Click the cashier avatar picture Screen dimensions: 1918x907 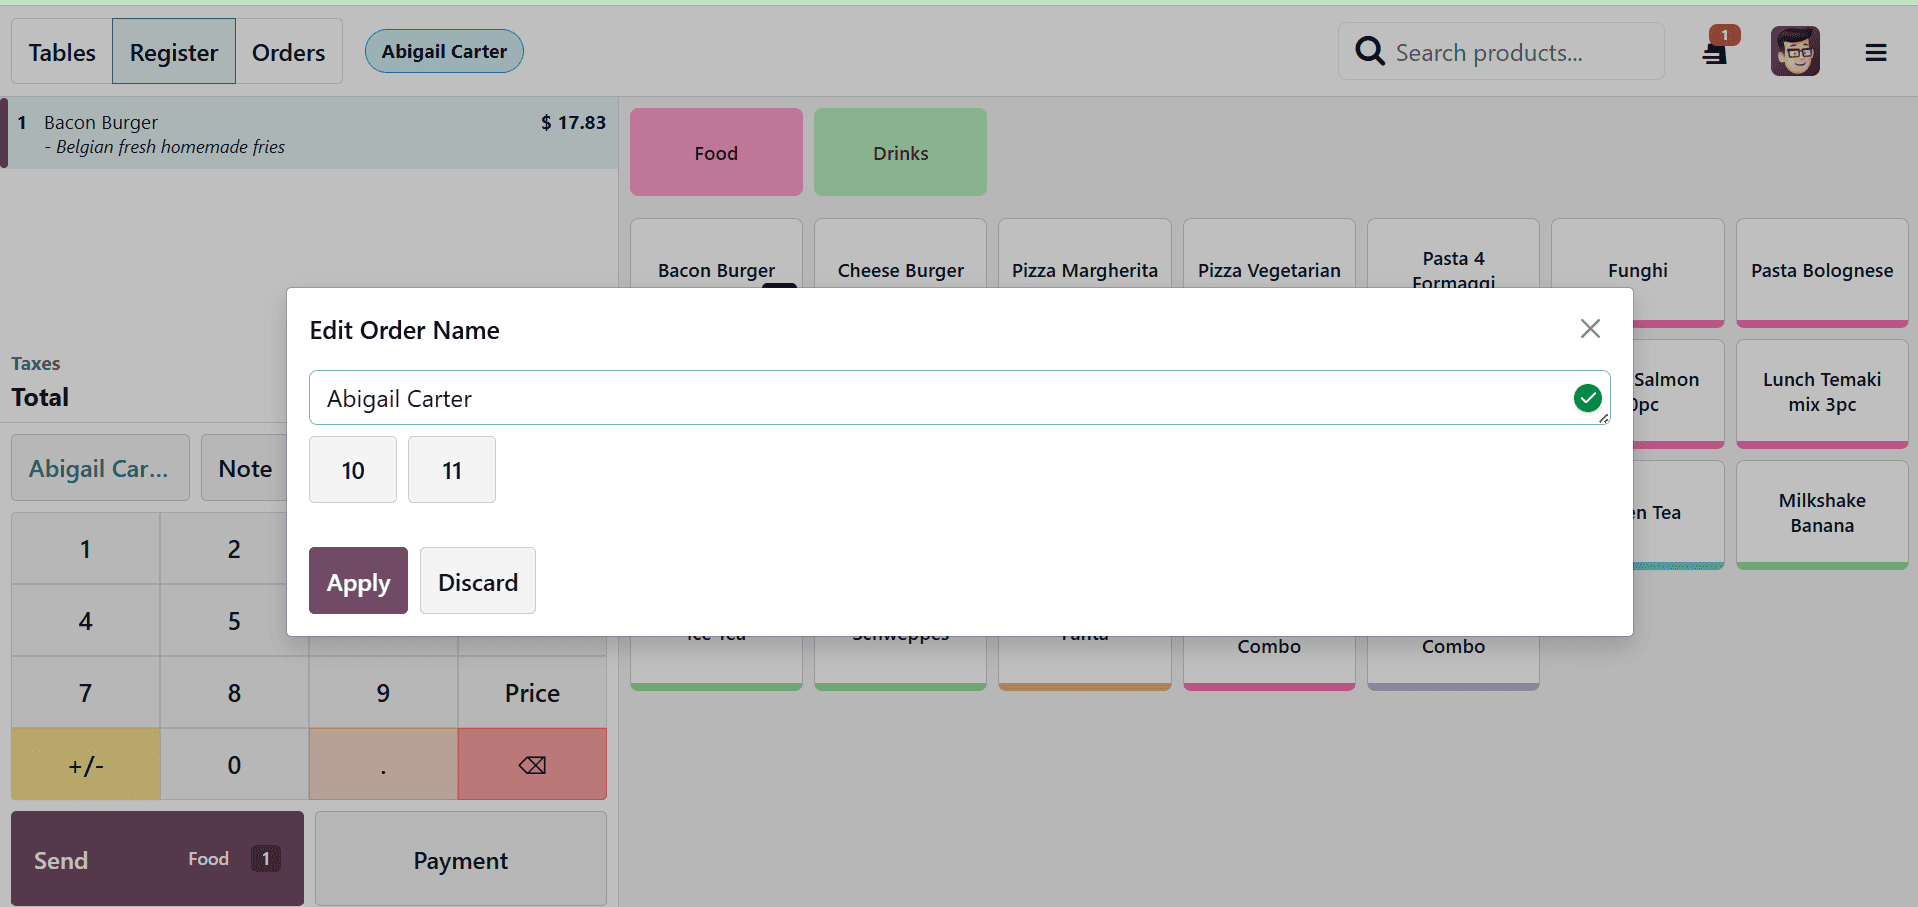(x=1795, y=51)
